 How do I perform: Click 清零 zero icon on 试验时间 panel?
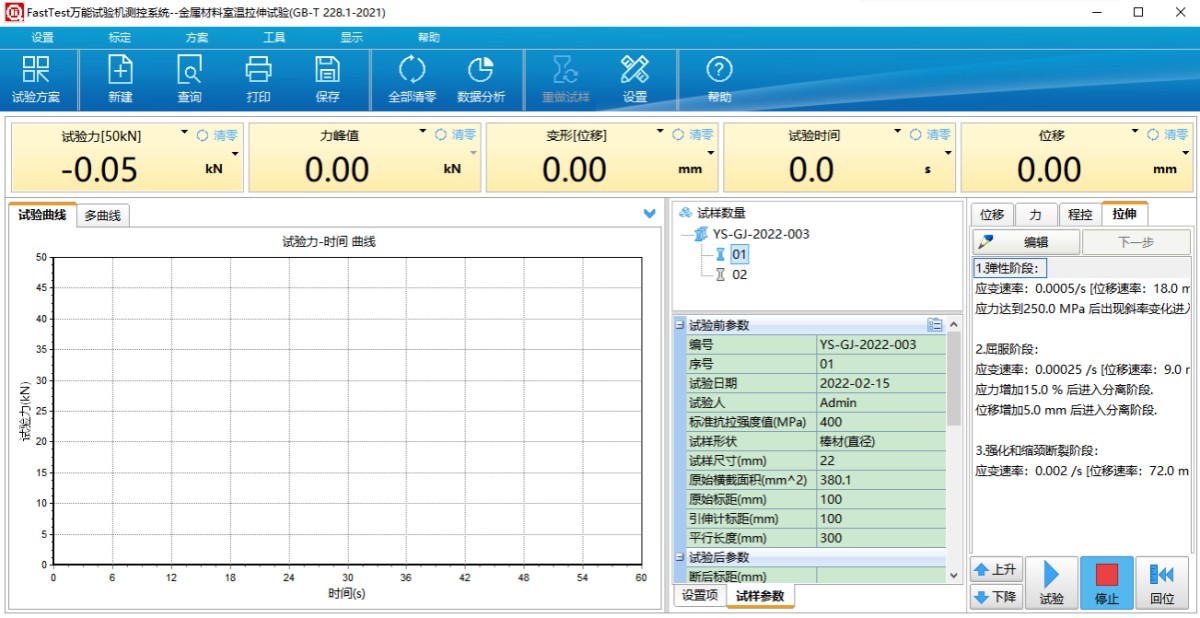point(916,135)
